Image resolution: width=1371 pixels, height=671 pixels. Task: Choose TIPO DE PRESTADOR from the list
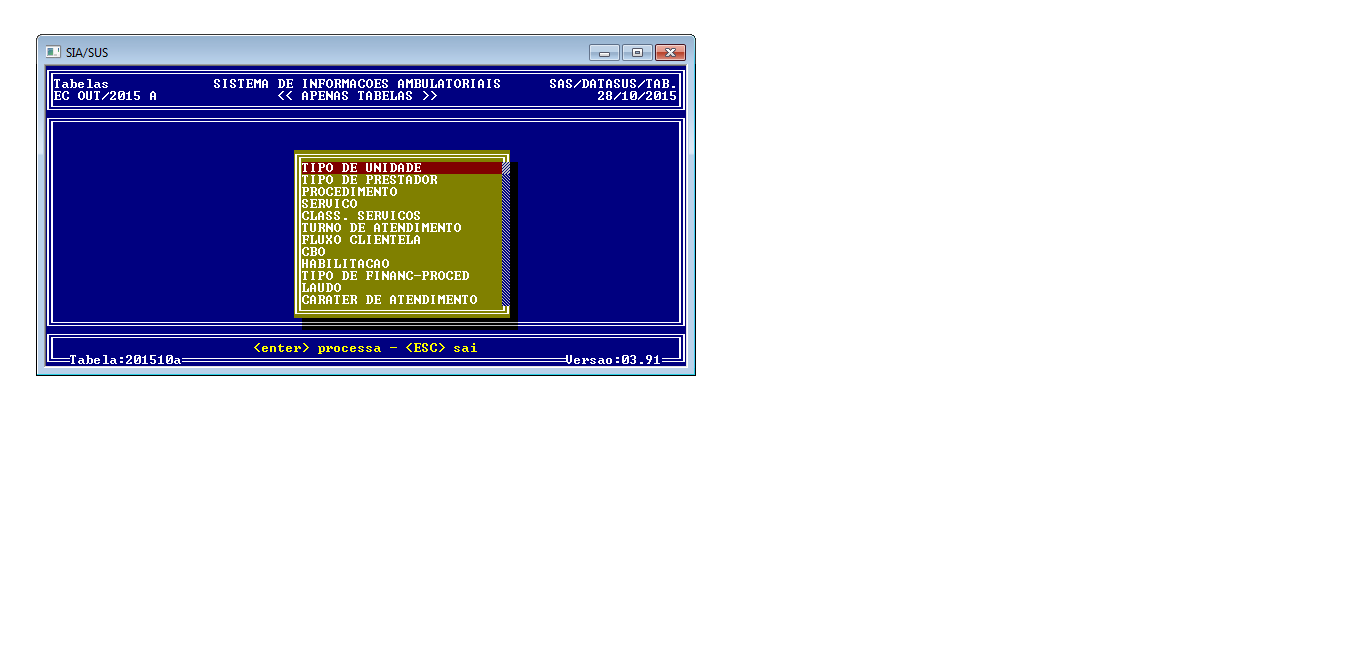point(369,180)
